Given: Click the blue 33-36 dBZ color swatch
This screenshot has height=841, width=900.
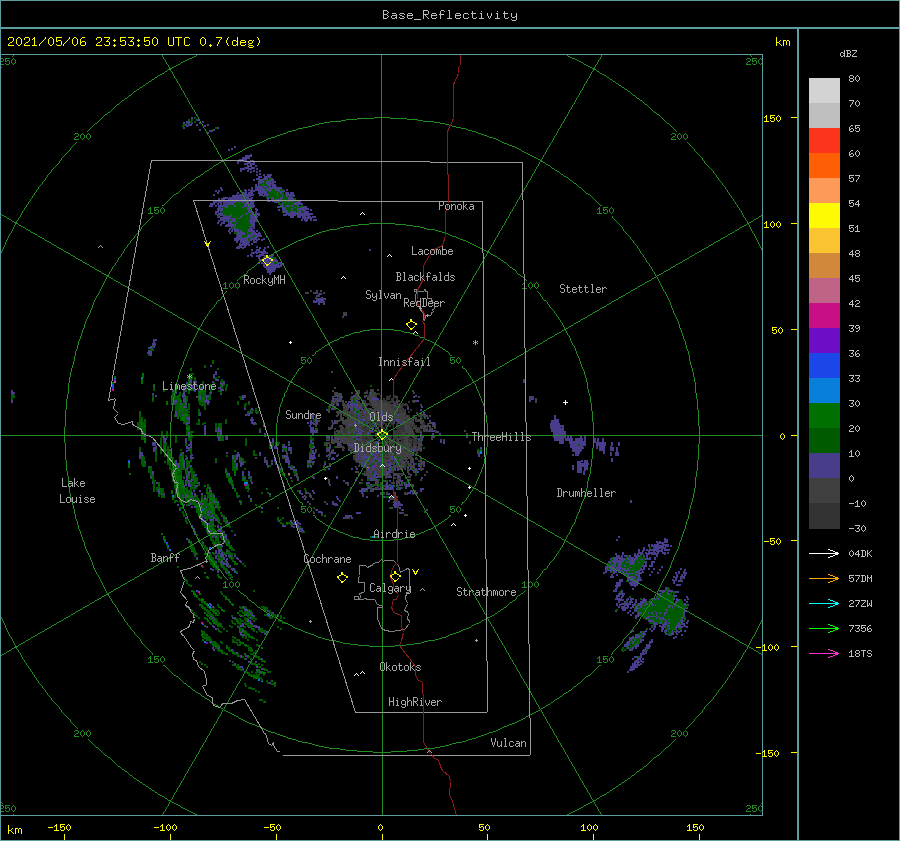Looking at the screenshot, I should pos(824,366).
